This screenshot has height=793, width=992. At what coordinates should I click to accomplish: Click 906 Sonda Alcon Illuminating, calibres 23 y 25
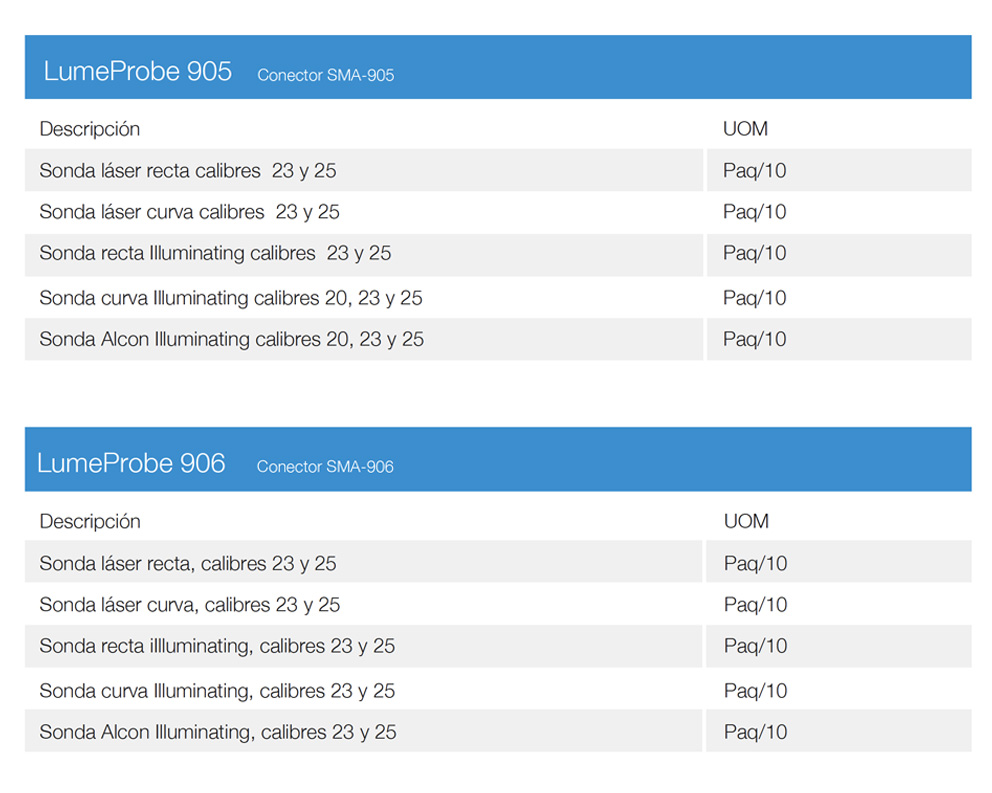(x=218, y=732)
